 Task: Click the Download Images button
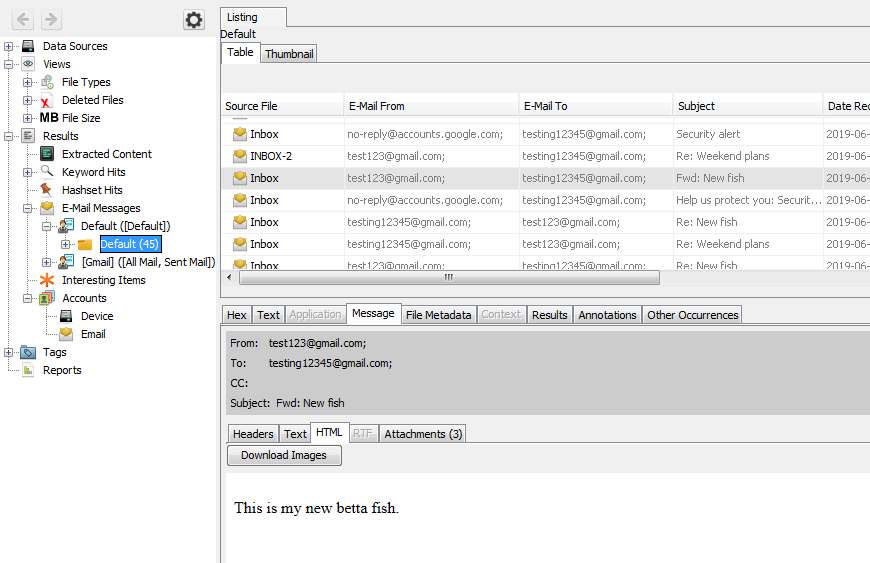(x=284, y=455)
